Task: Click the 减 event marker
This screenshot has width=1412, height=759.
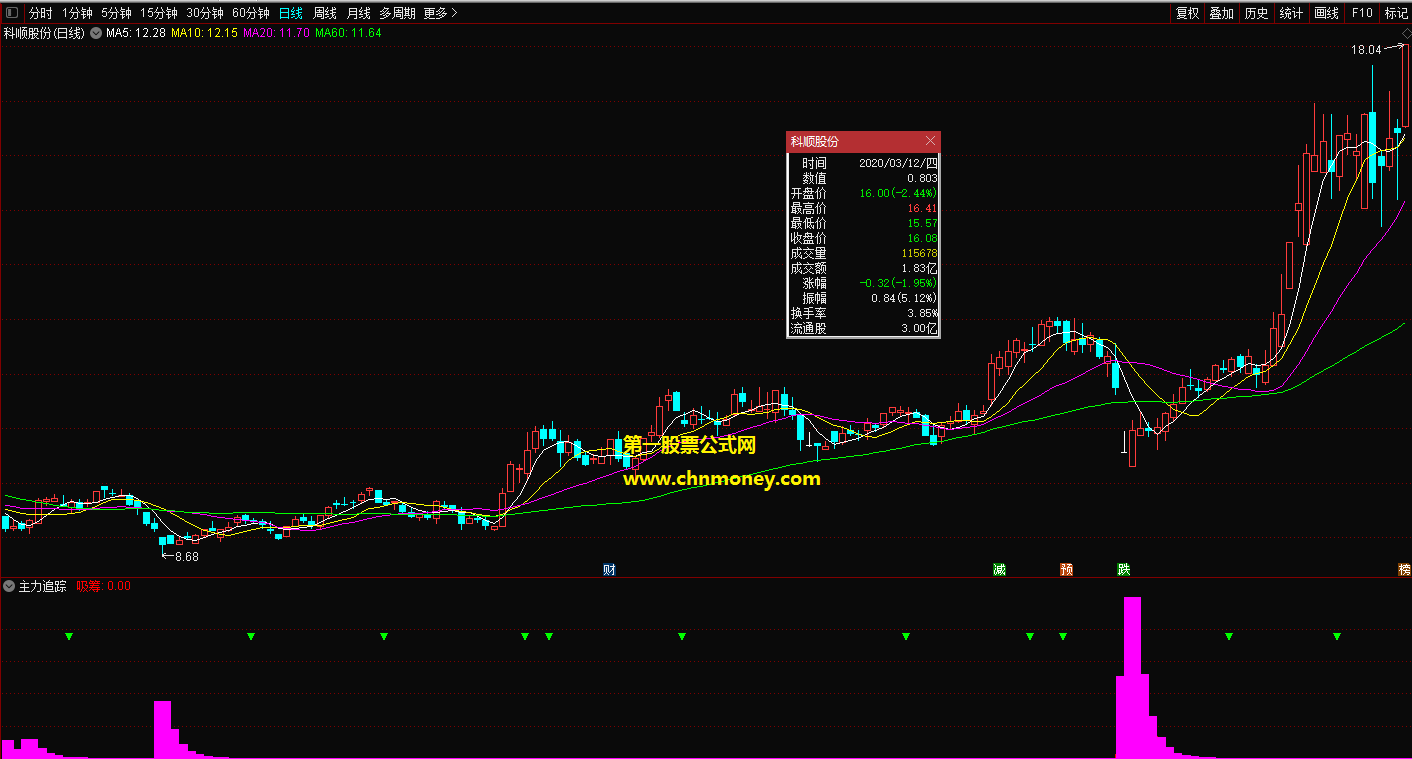Action: tap(999, 570)
